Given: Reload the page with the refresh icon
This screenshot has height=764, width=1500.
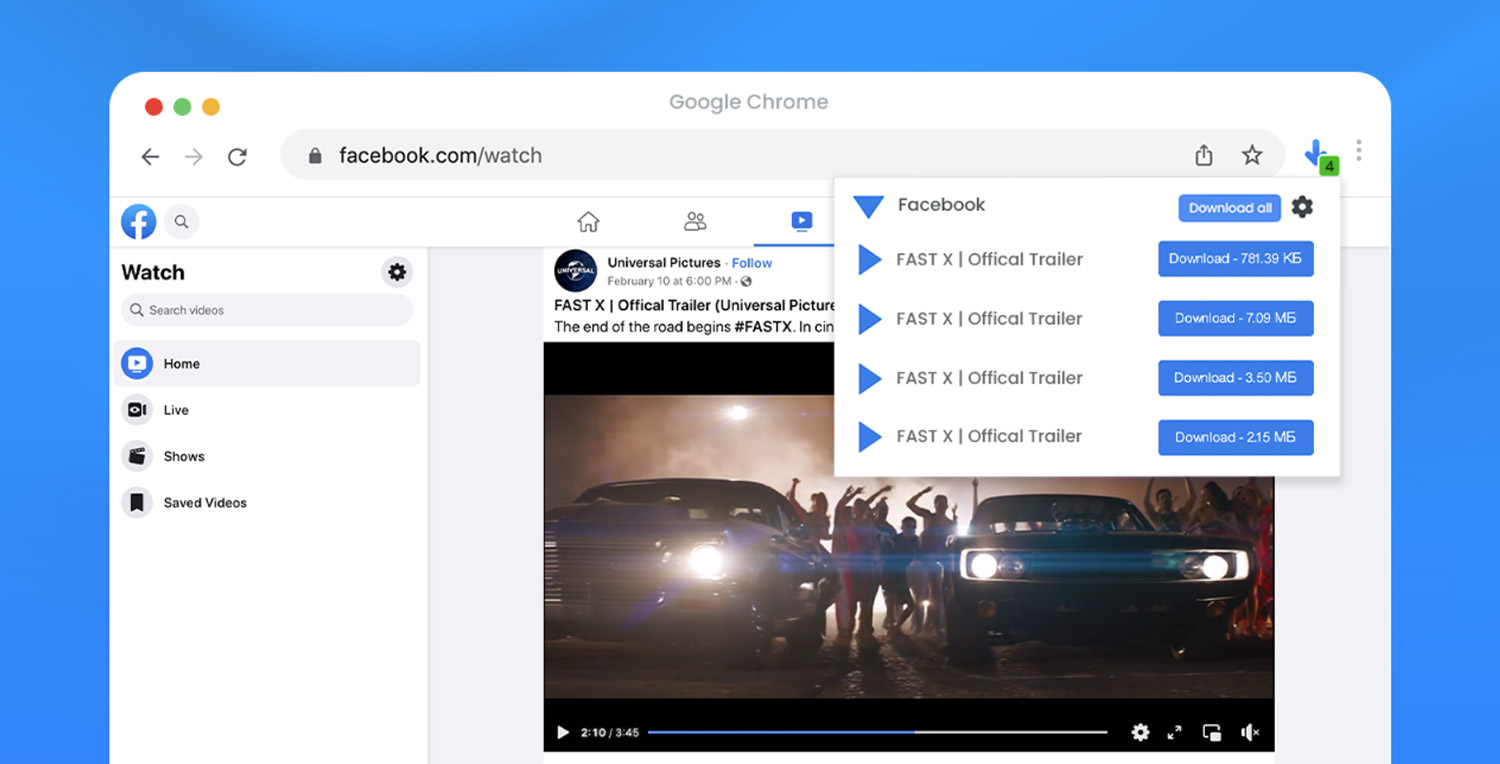Looking at the screenshot, I should (237, 156).
